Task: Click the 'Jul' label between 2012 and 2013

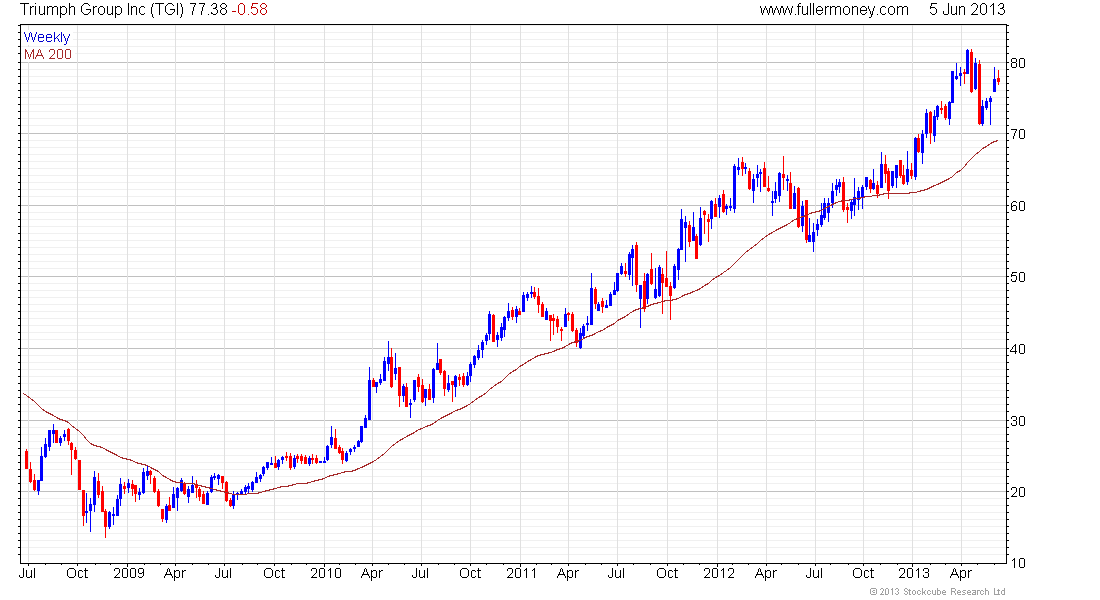Action: point(814,573)
